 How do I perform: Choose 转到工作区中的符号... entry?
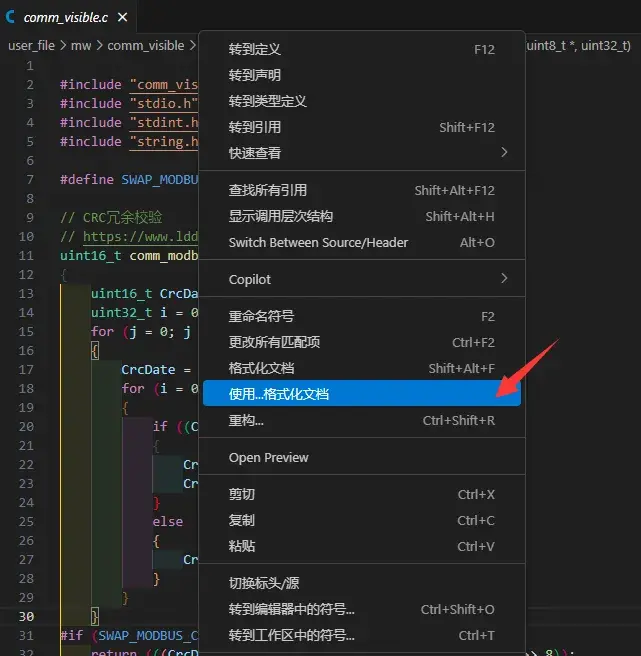362,635
